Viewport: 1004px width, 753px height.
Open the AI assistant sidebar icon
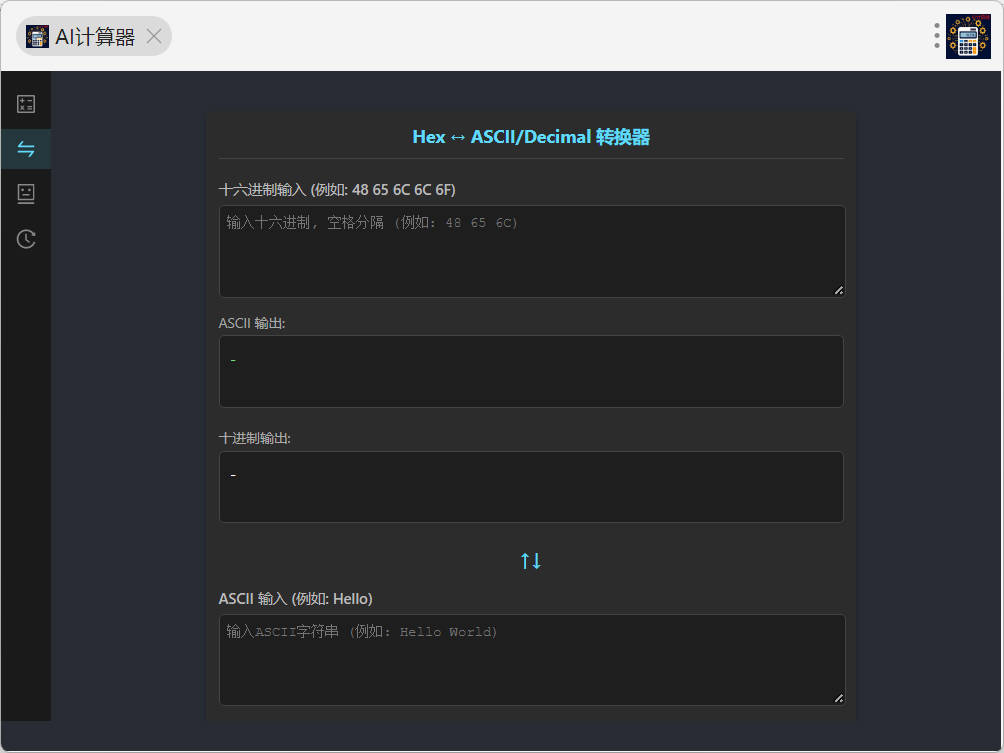point(26,194)
